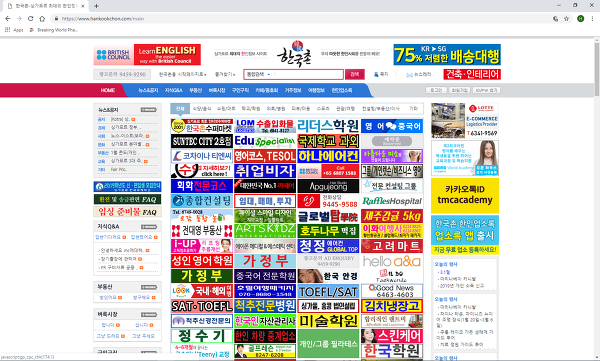Open the 통합검색 search type dropdown
The width and height of the screenshot is (600, 361).
click(259, 74)
